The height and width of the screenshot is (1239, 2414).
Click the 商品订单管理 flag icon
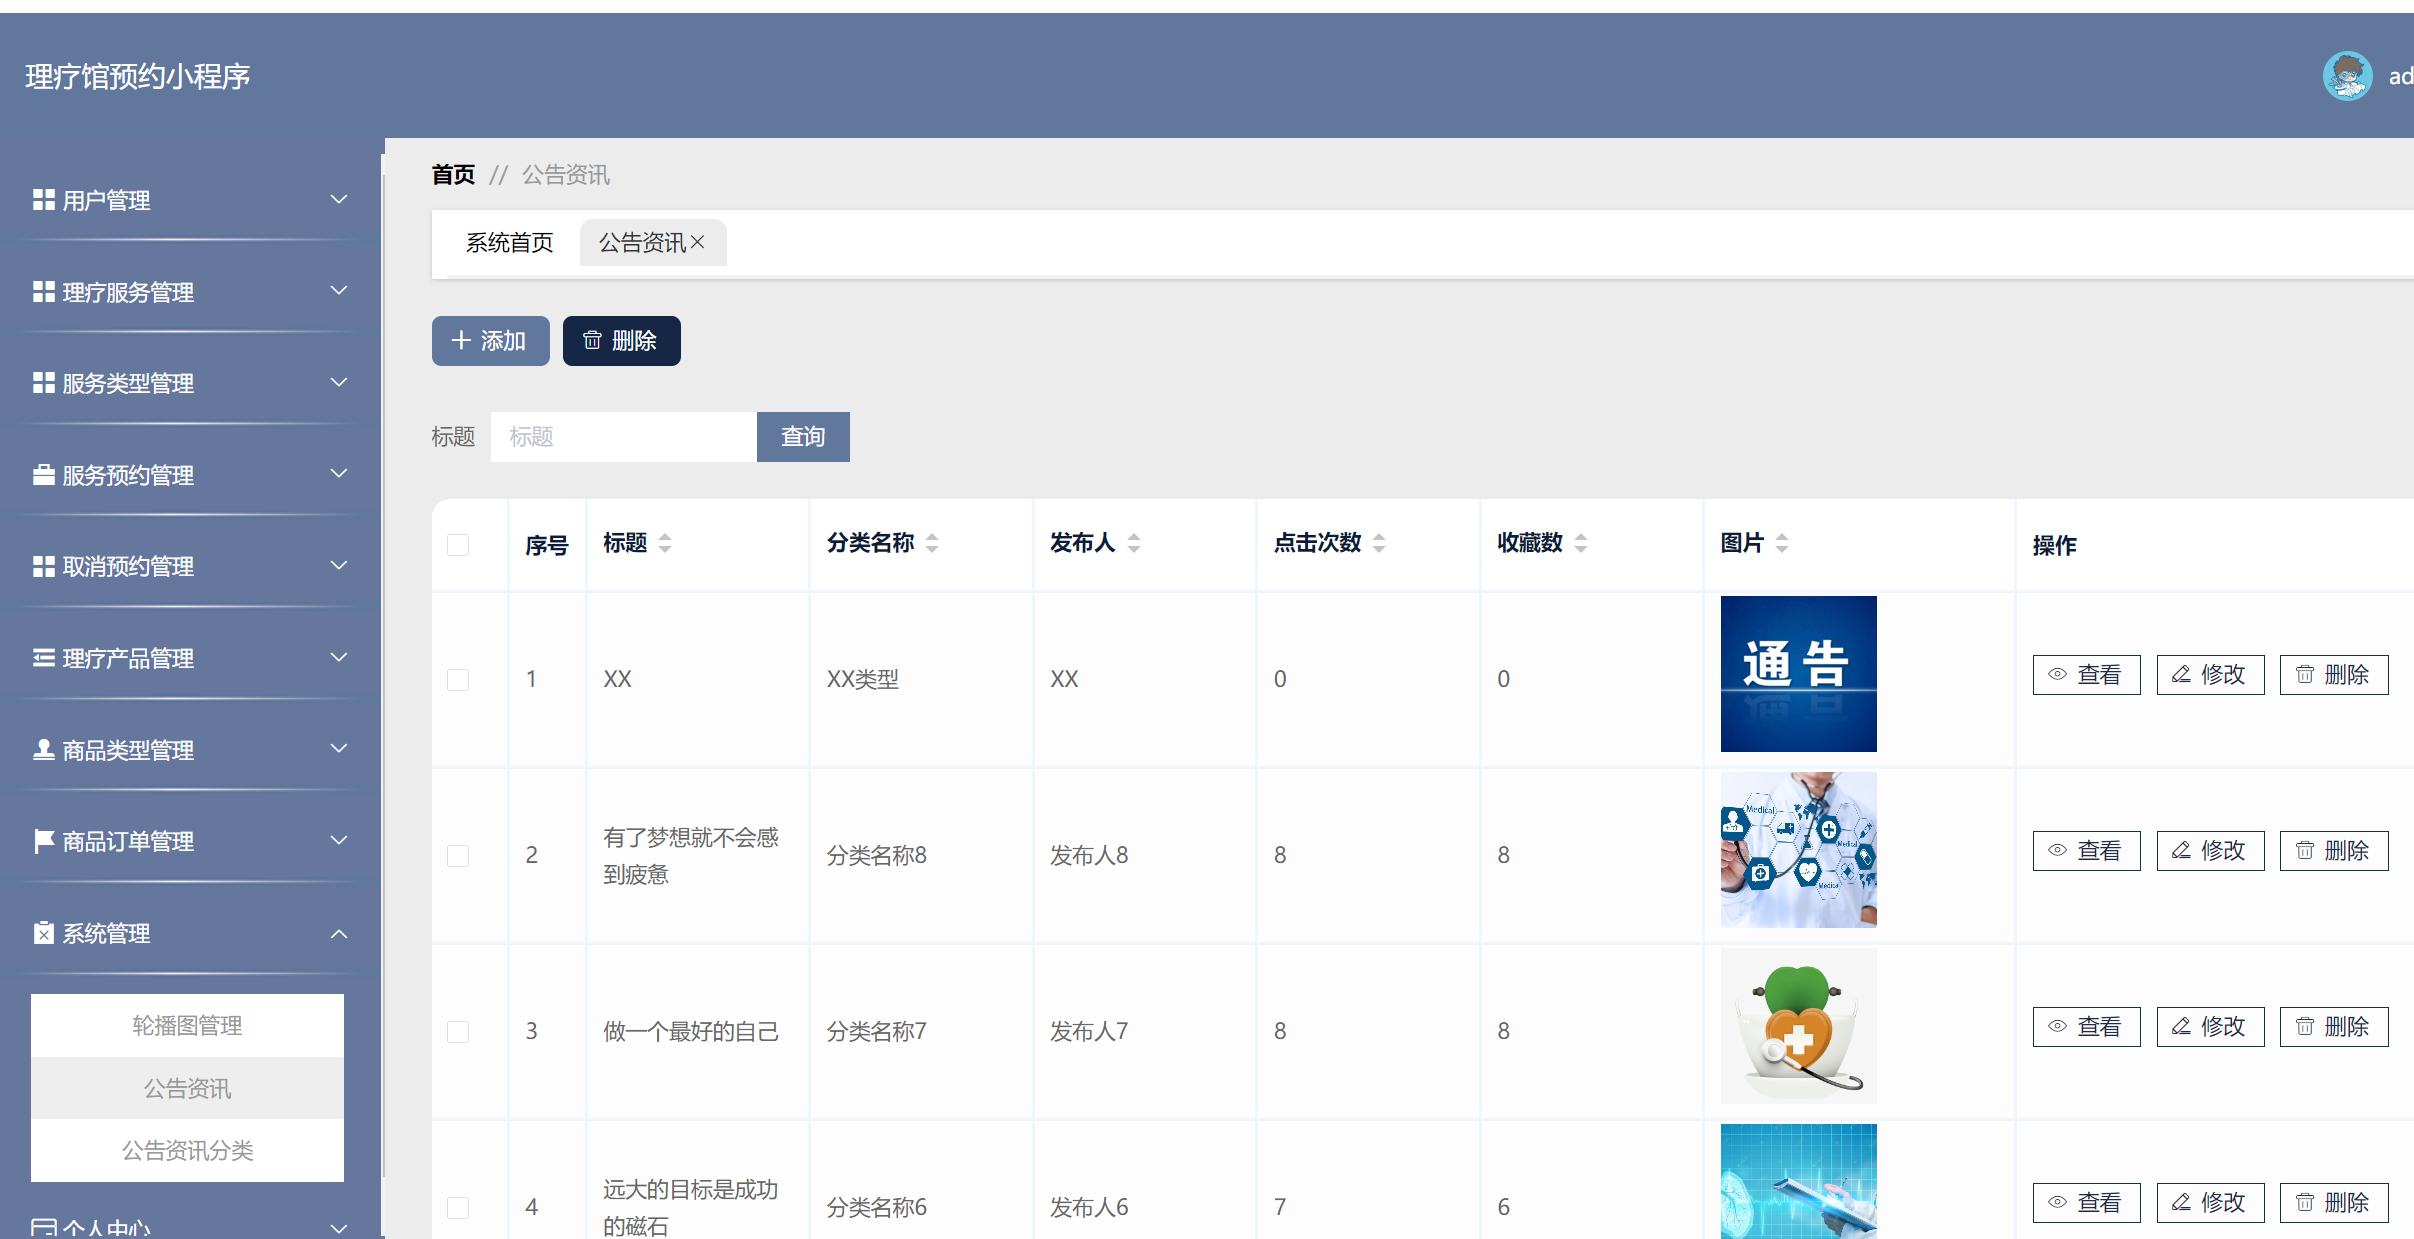click(43, 841)
